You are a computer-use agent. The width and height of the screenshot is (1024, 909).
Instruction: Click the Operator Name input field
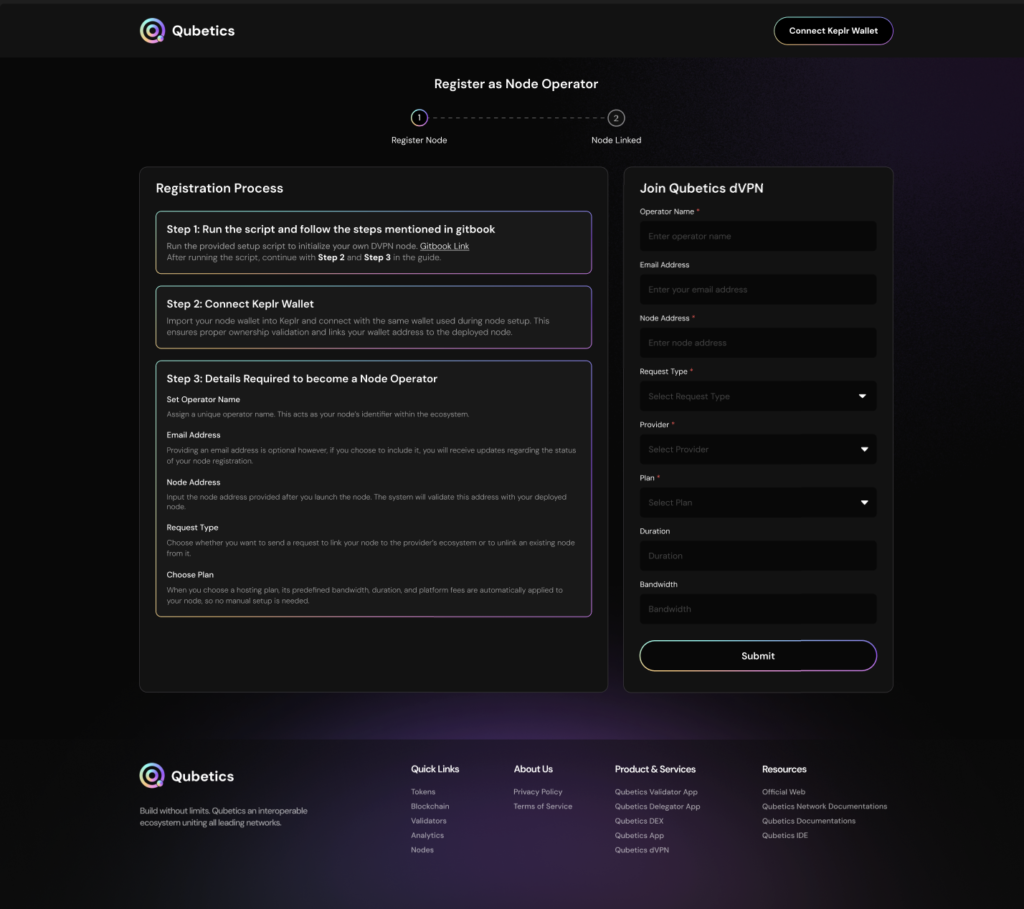click(x=757, y=236)
